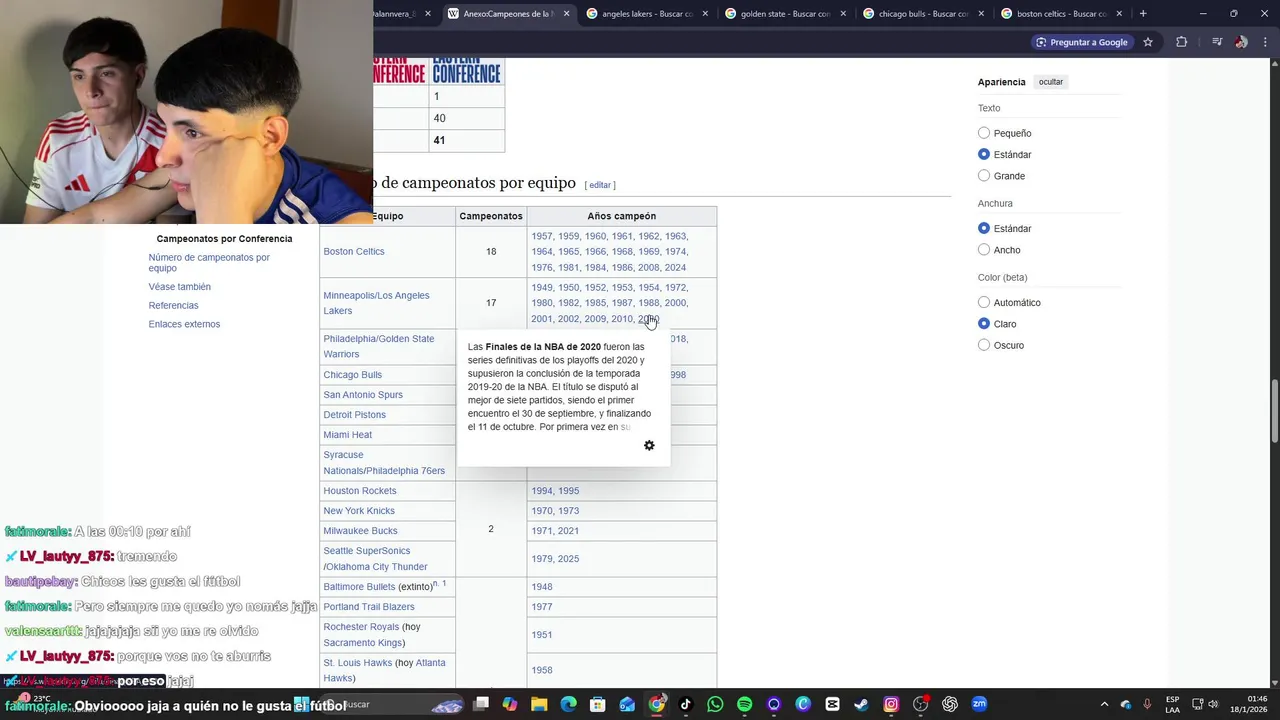Choose Oscuro color mode
1280x720 pixels.
coord(984,345)
